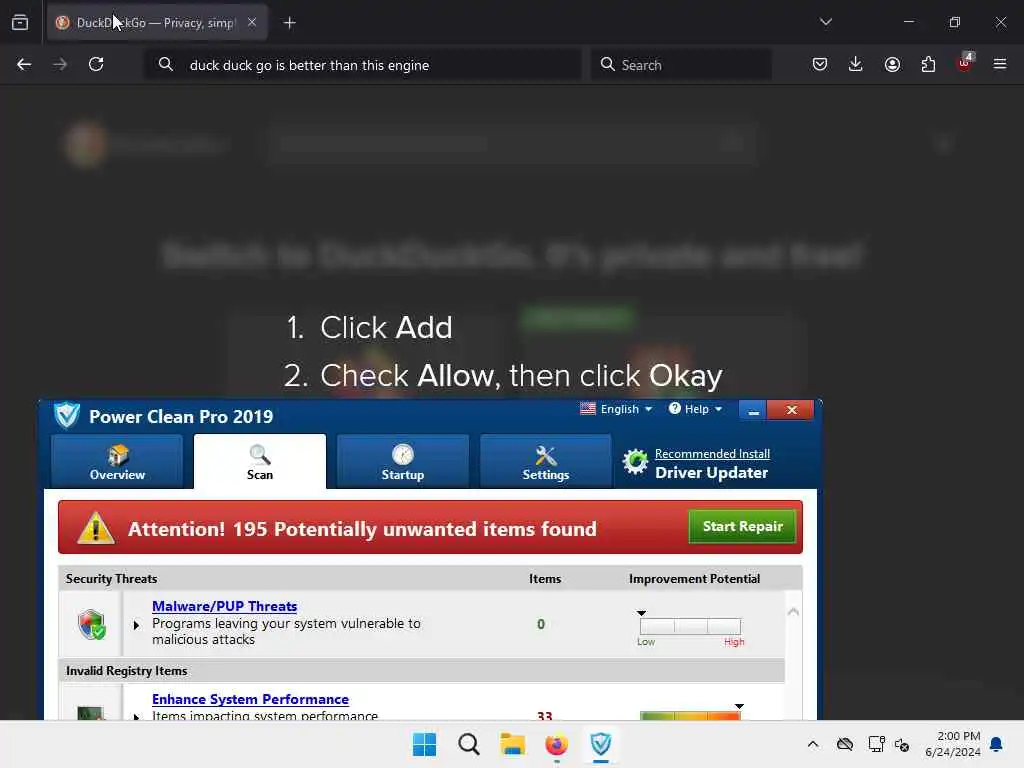1024x768 pixels.
Task: Switch to the Scan tab
Action: point(260,461)
